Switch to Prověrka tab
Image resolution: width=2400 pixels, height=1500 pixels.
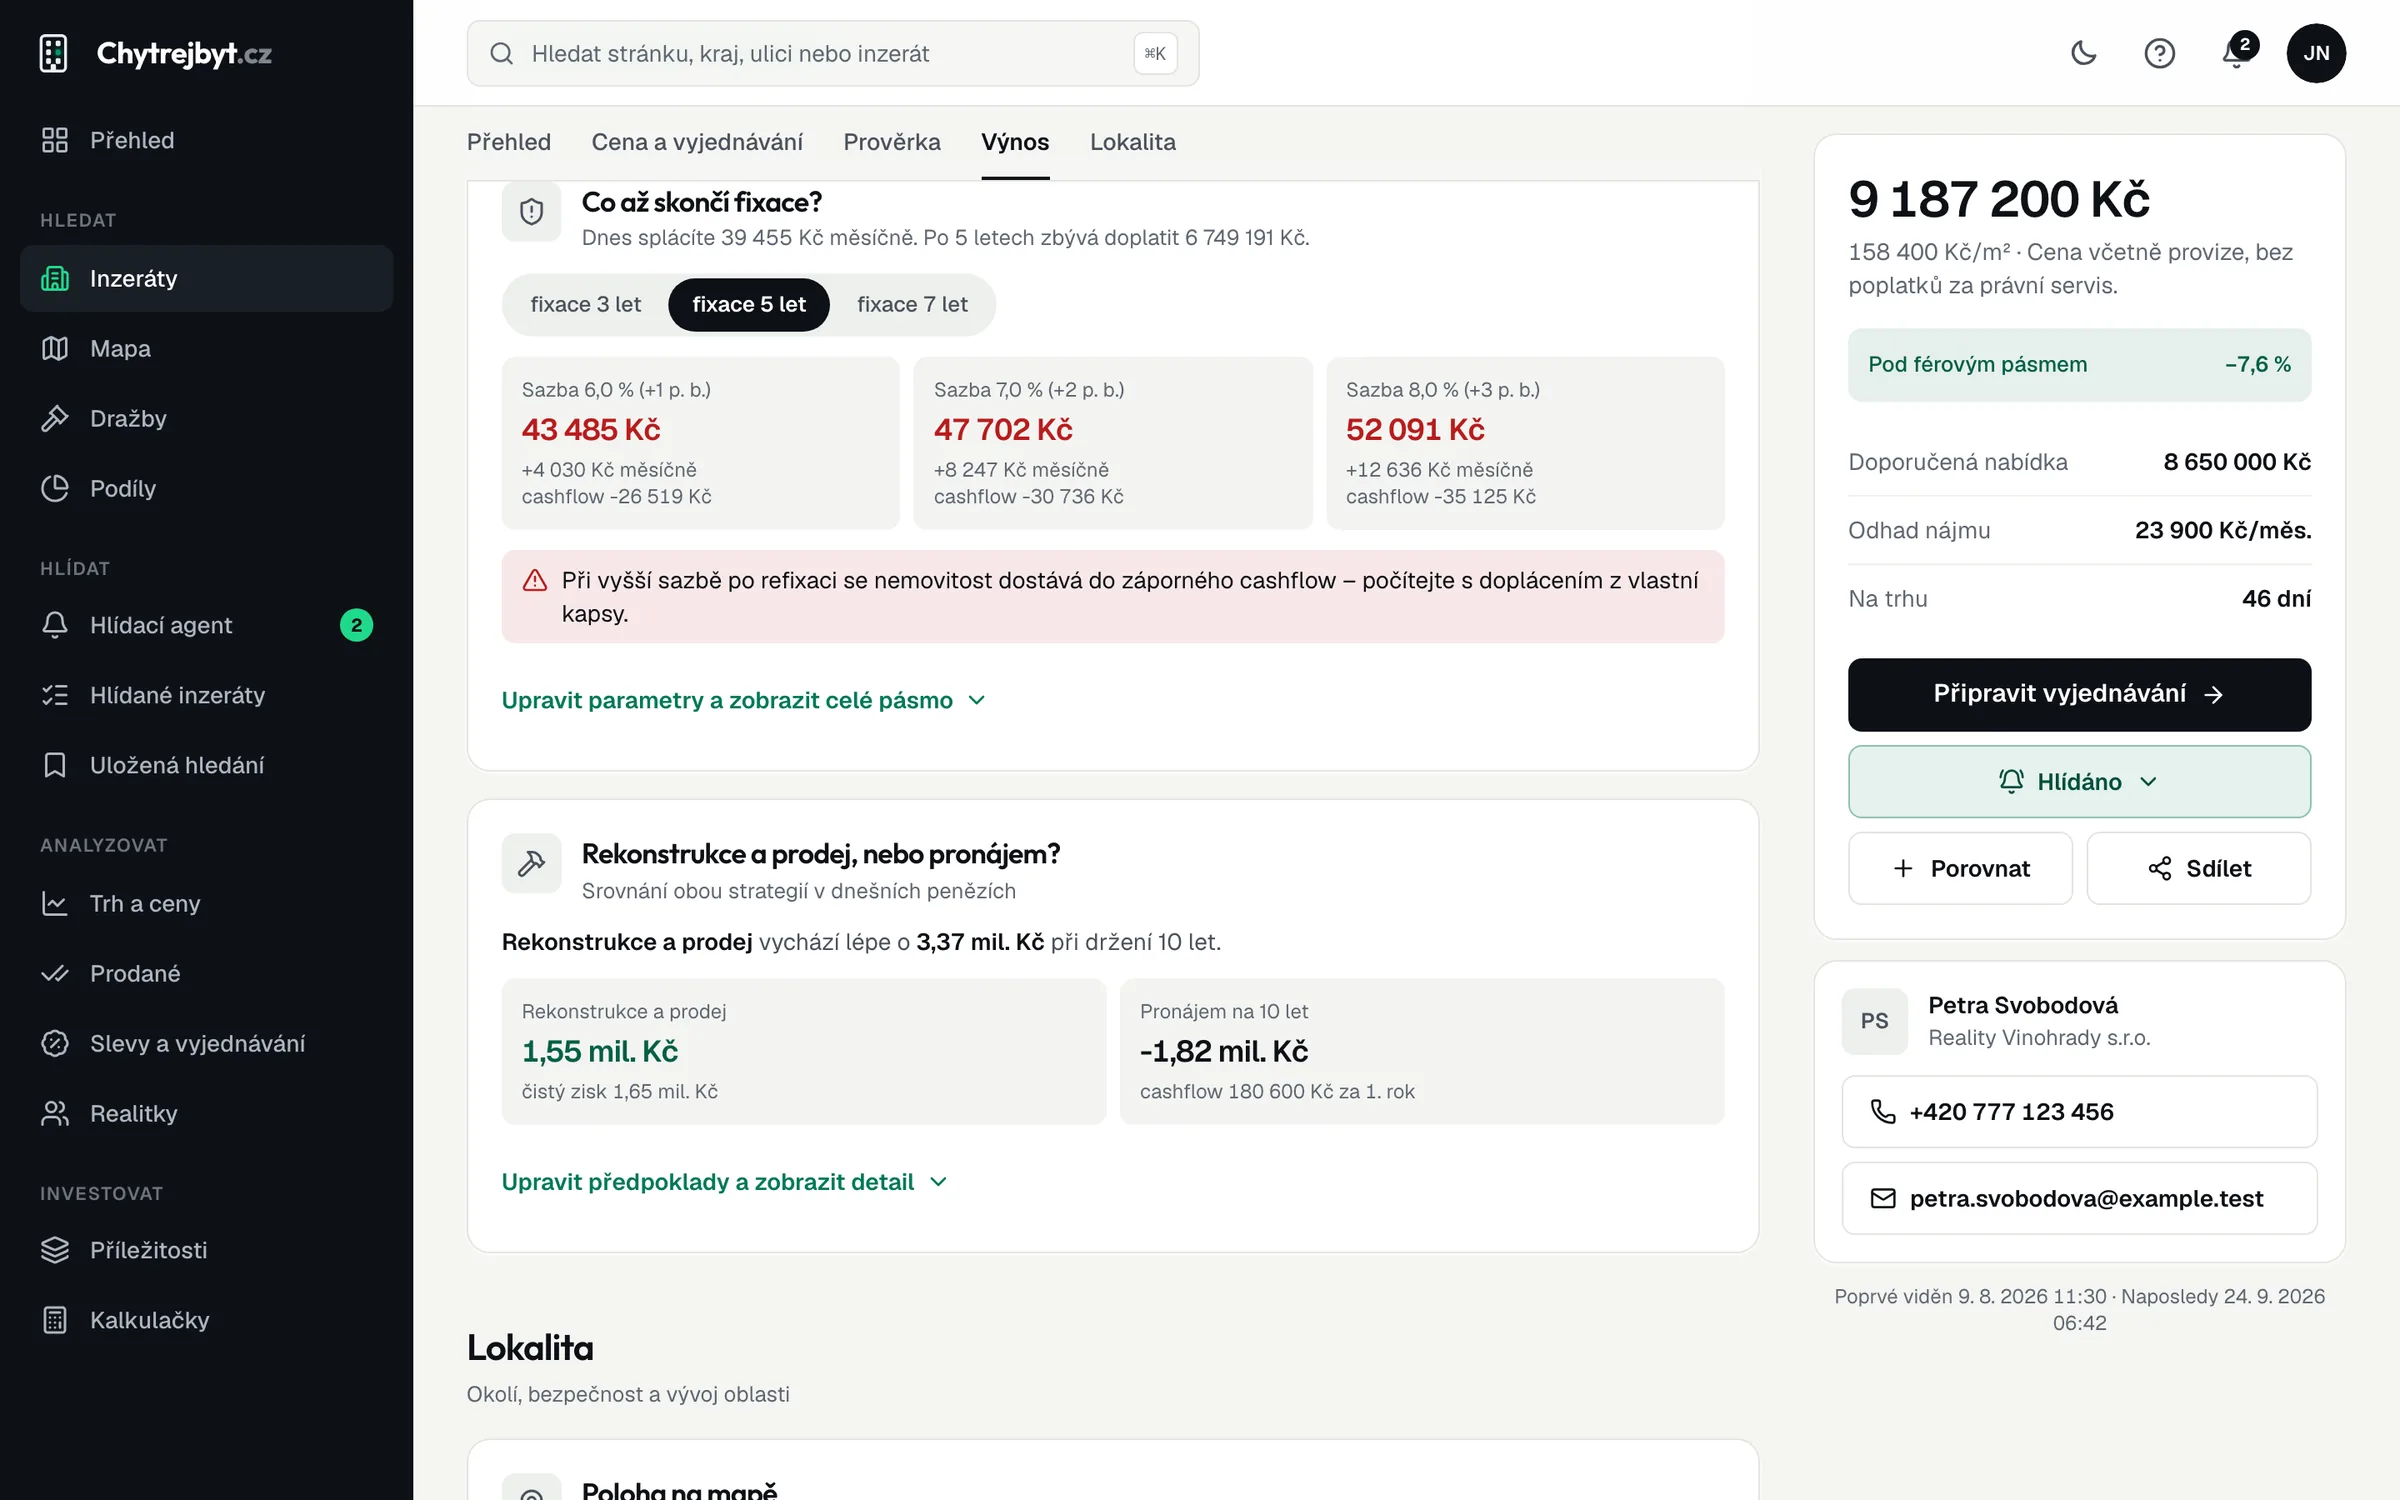point(892,142)
